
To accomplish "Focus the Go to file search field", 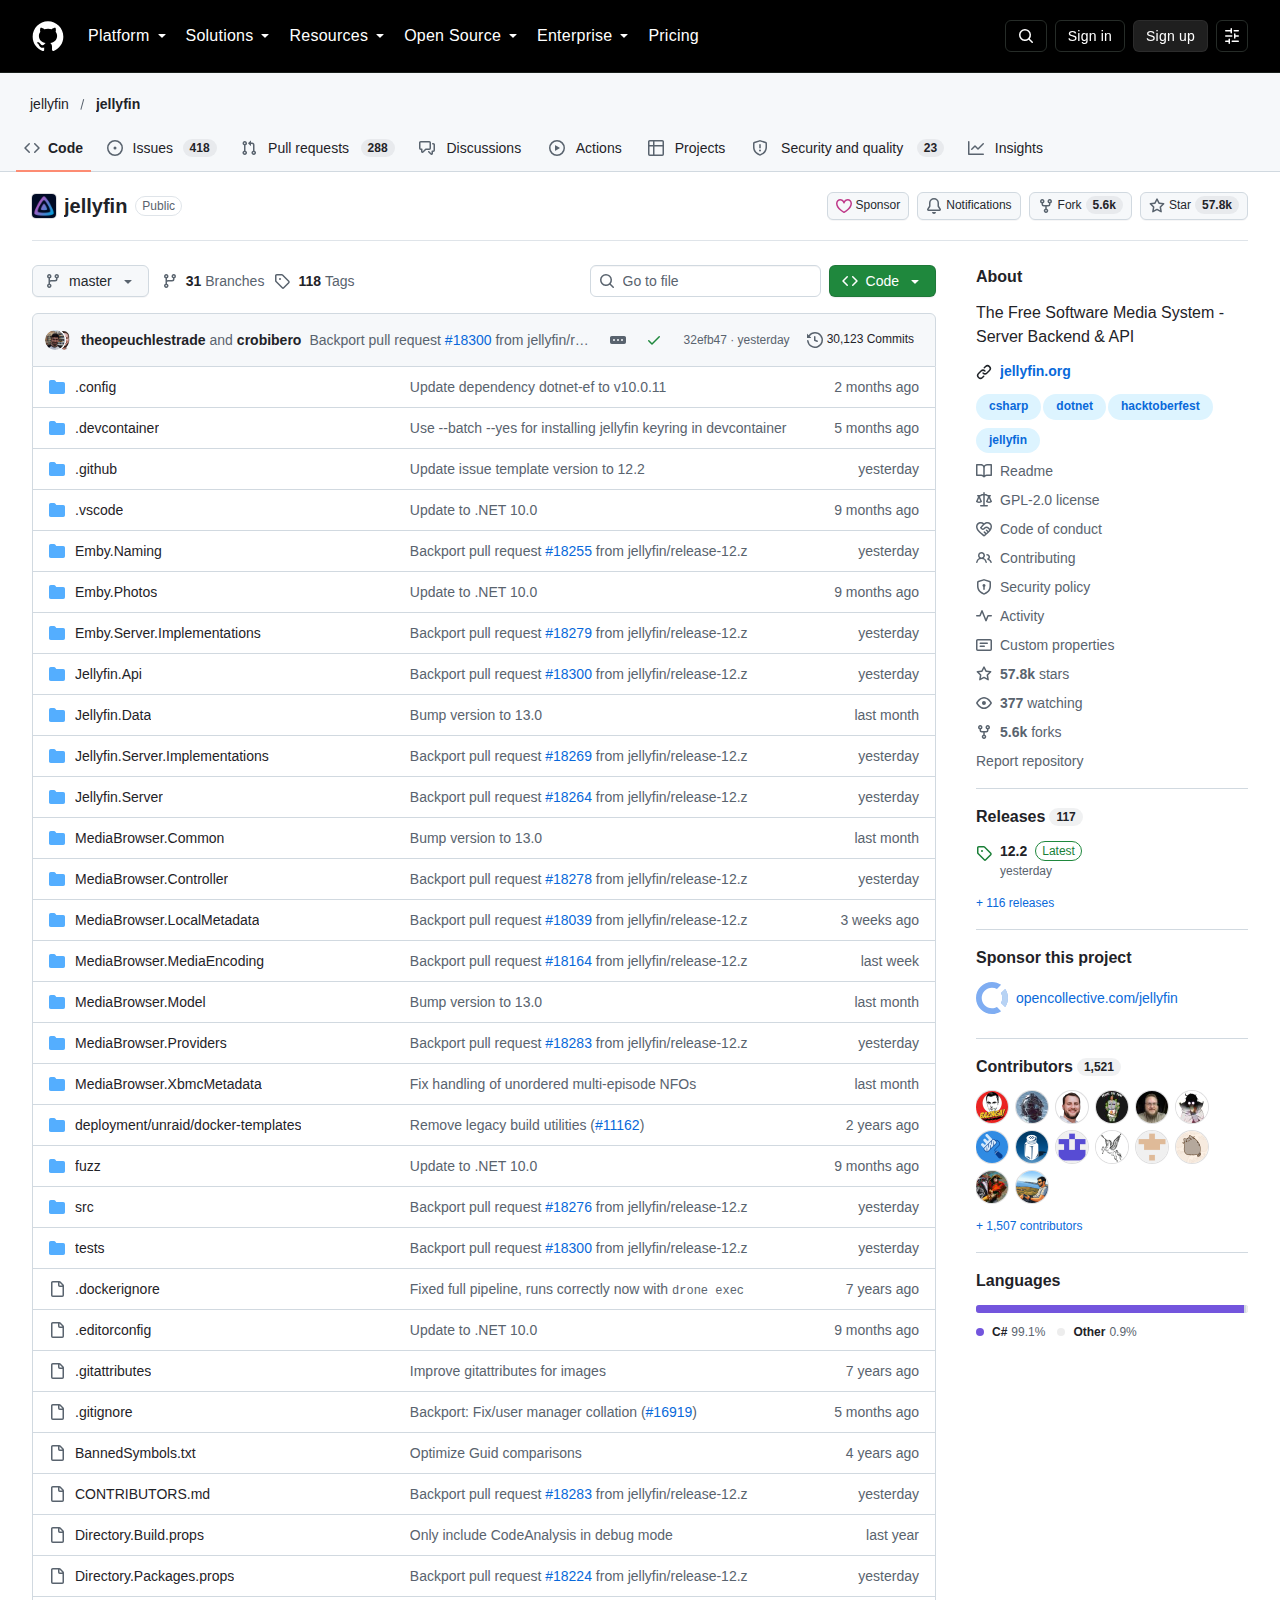I will pos(705,281).
